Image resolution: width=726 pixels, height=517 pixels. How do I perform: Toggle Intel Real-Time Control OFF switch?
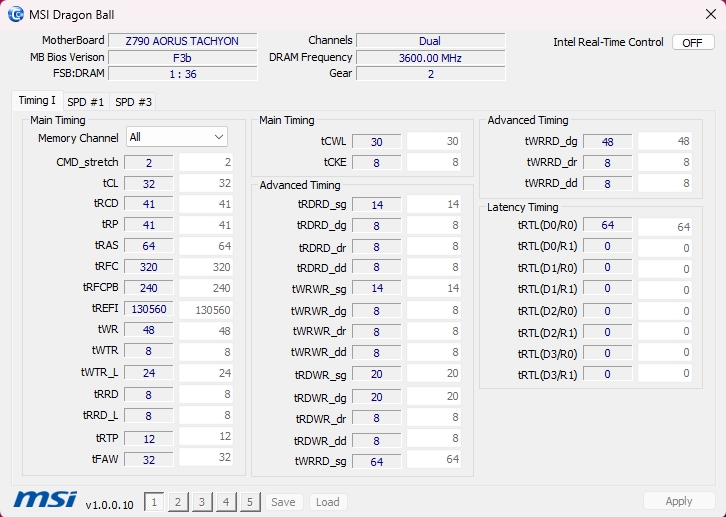click(693, 43)
